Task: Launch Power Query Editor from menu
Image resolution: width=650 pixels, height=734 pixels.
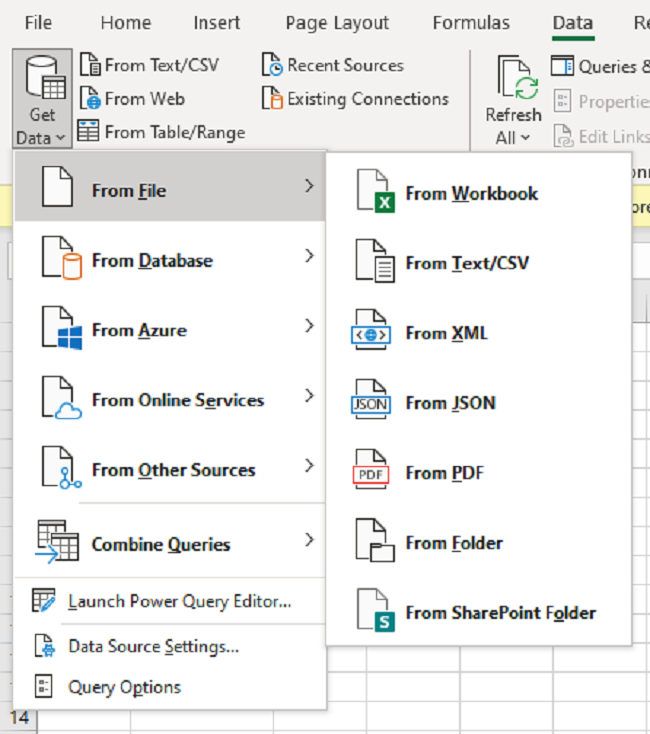Action: point(179,601)
